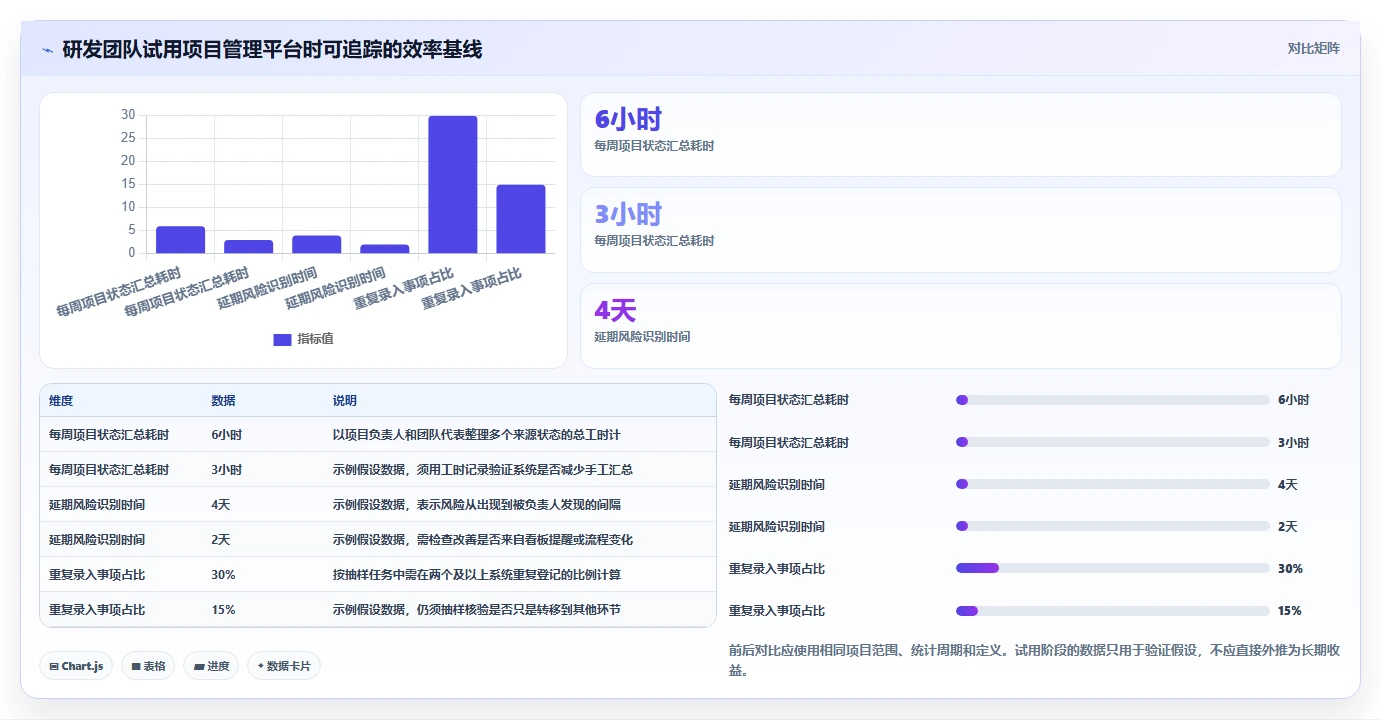
Task: Click the 说明 column header in the table
Action: pyautogui.click(x=345, y=401)
